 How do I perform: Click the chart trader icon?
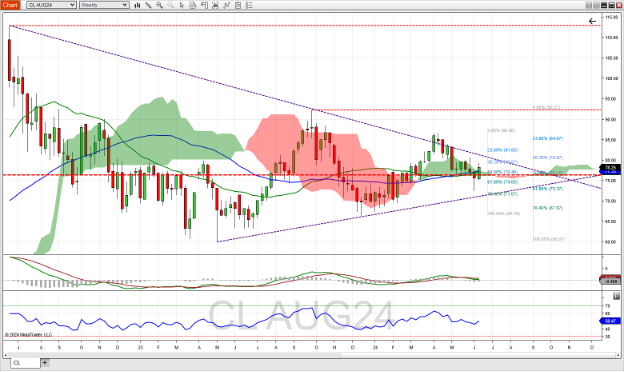coord(204,5)
